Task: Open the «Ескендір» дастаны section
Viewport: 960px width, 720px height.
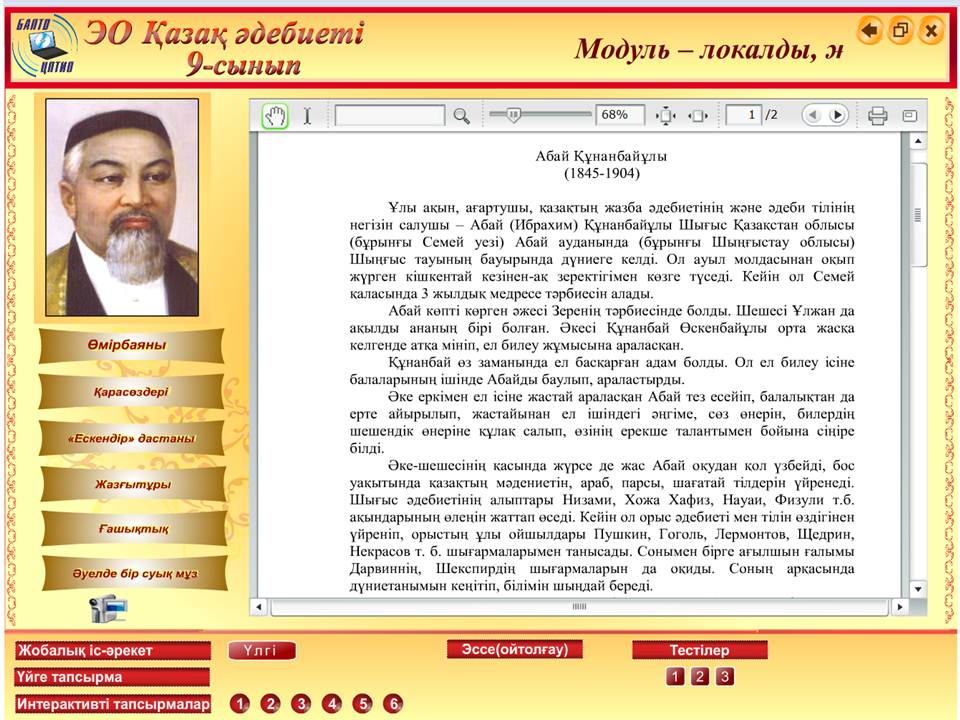Action: click(131, 438)
